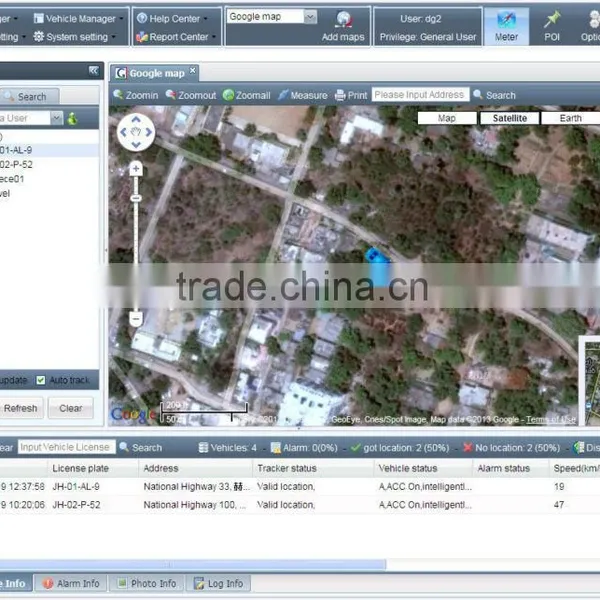The width and height of the screenshot is (600, 600).
Task: Focus the Please Input Address field
Action: [x=420, y=95]
